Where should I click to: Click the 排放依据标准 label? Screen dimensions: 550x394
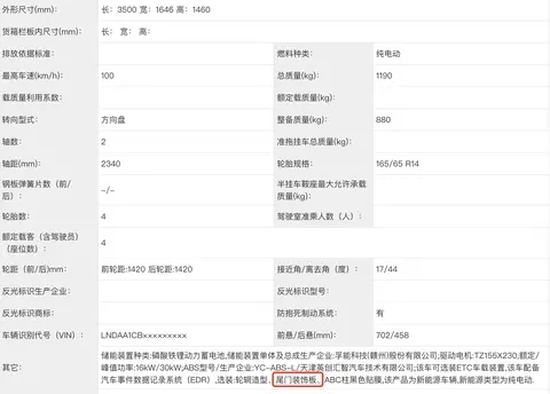[x=28, y=53]
